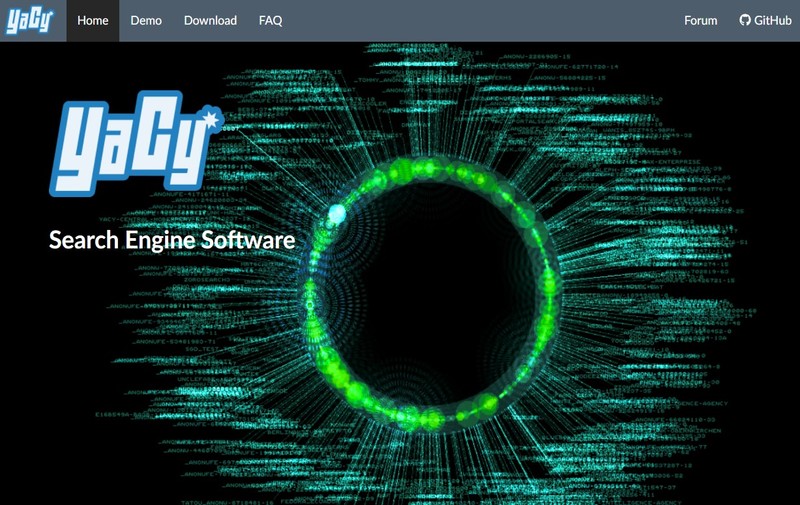Open the Home menu item
Image resolution: width=800 pixels, height=505 pixels.
[93, 20]
